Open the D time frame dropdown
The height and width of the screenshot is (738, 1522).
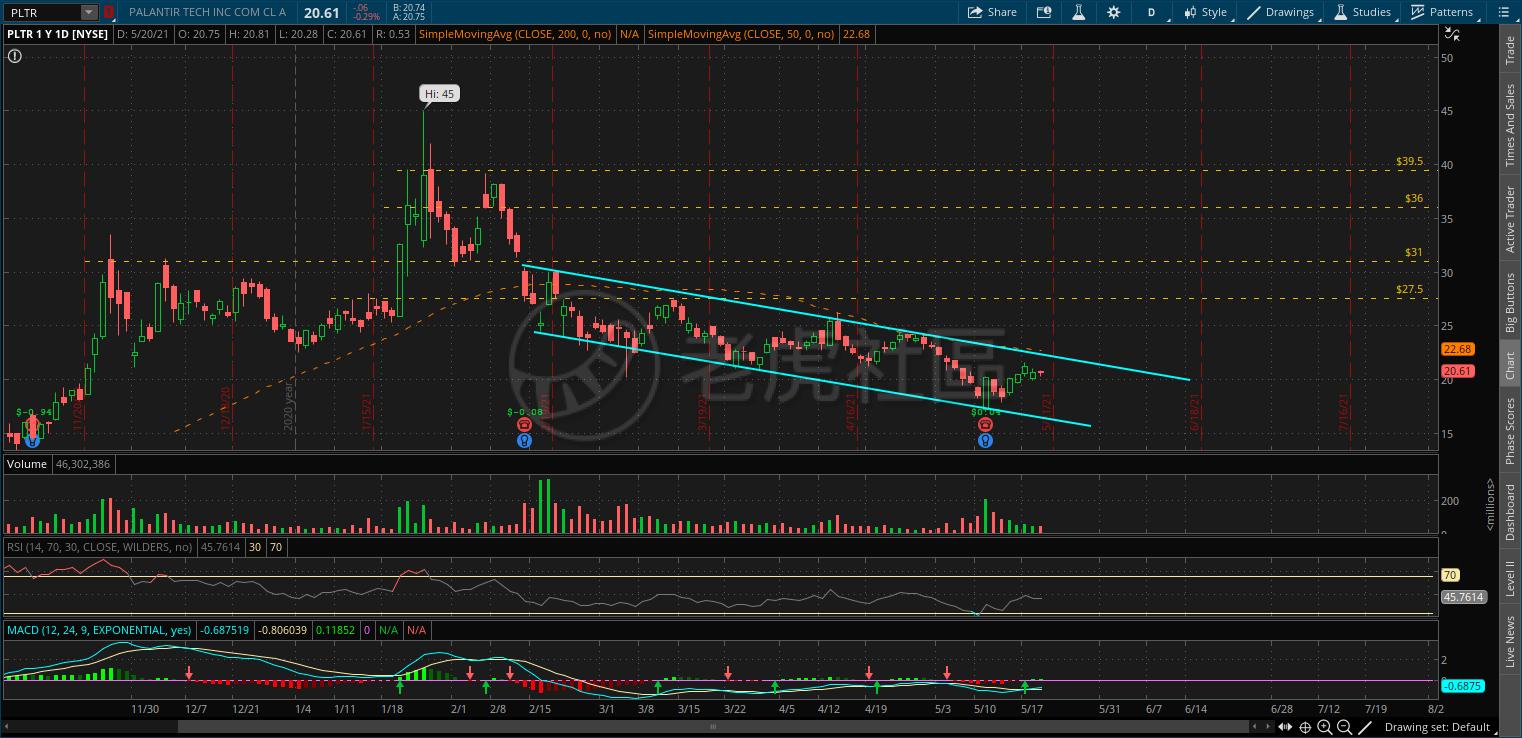click(1151, 12)
